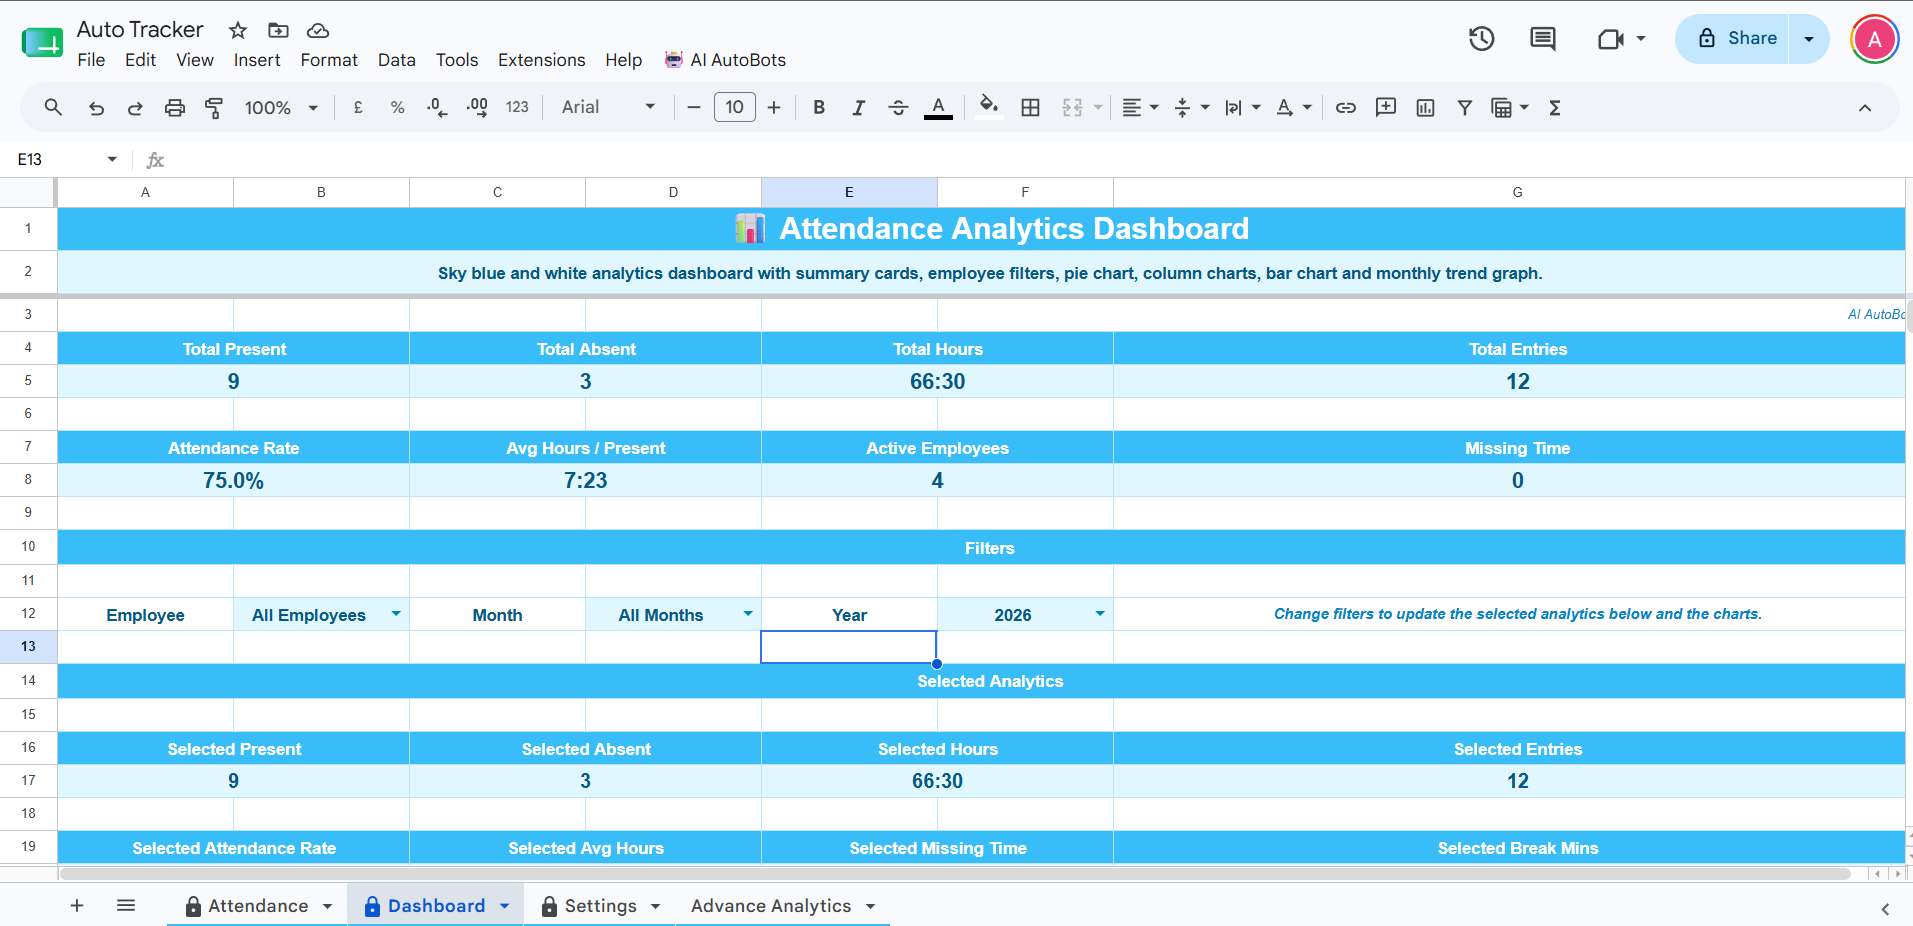Switch to the Attendance sheet tab
The image size is (1913, 926).
click(x=257, y=906)
